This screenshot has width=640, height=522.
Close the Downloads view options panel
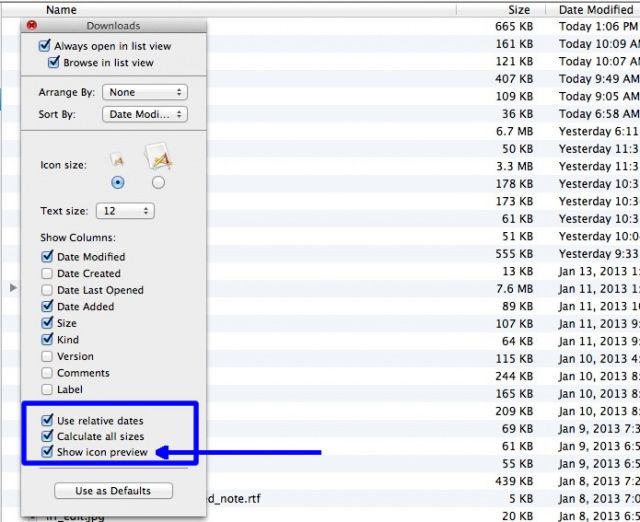pyautogui.click(x=32, y=26)
